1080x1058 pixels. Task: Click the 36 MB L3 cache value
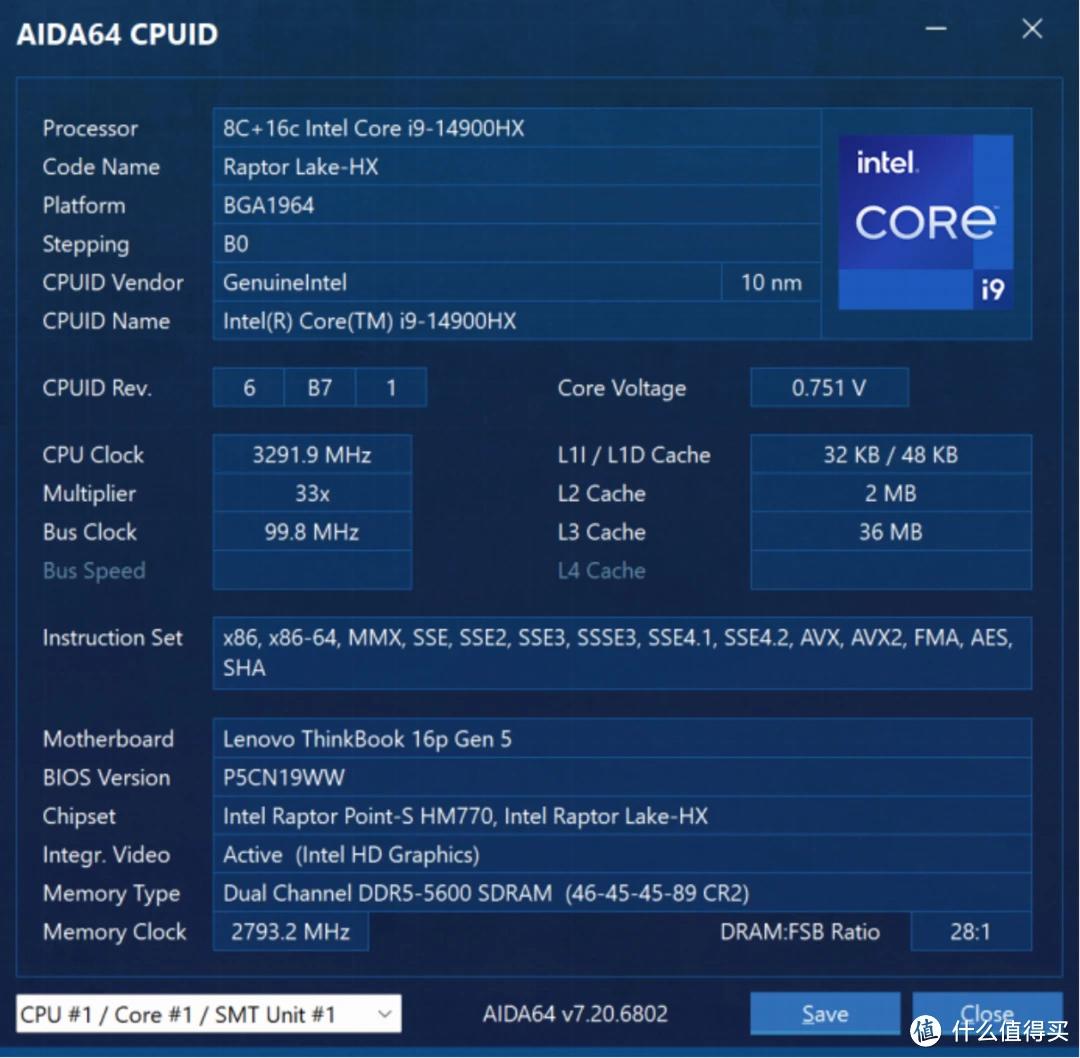[891, 531]
